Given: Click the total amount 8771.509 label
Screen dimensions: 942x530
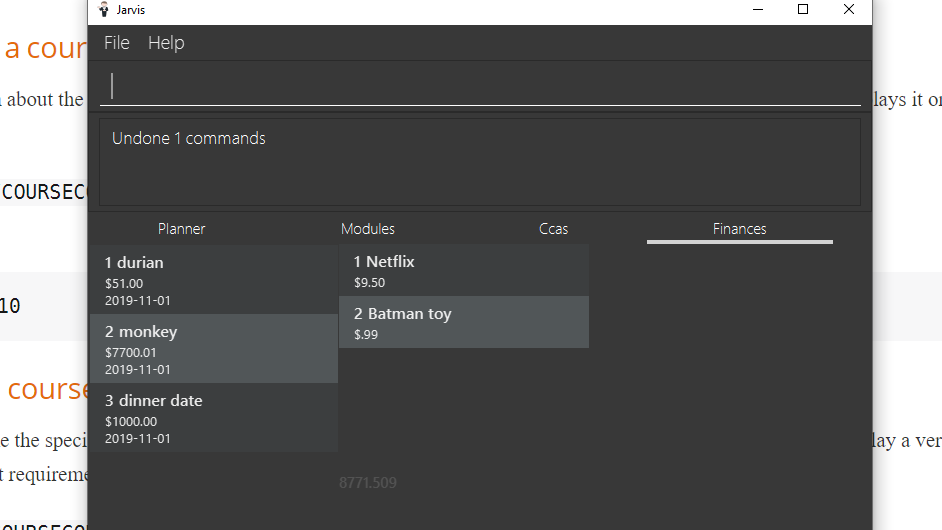Looking at the screenshot, I should [368, 483].
